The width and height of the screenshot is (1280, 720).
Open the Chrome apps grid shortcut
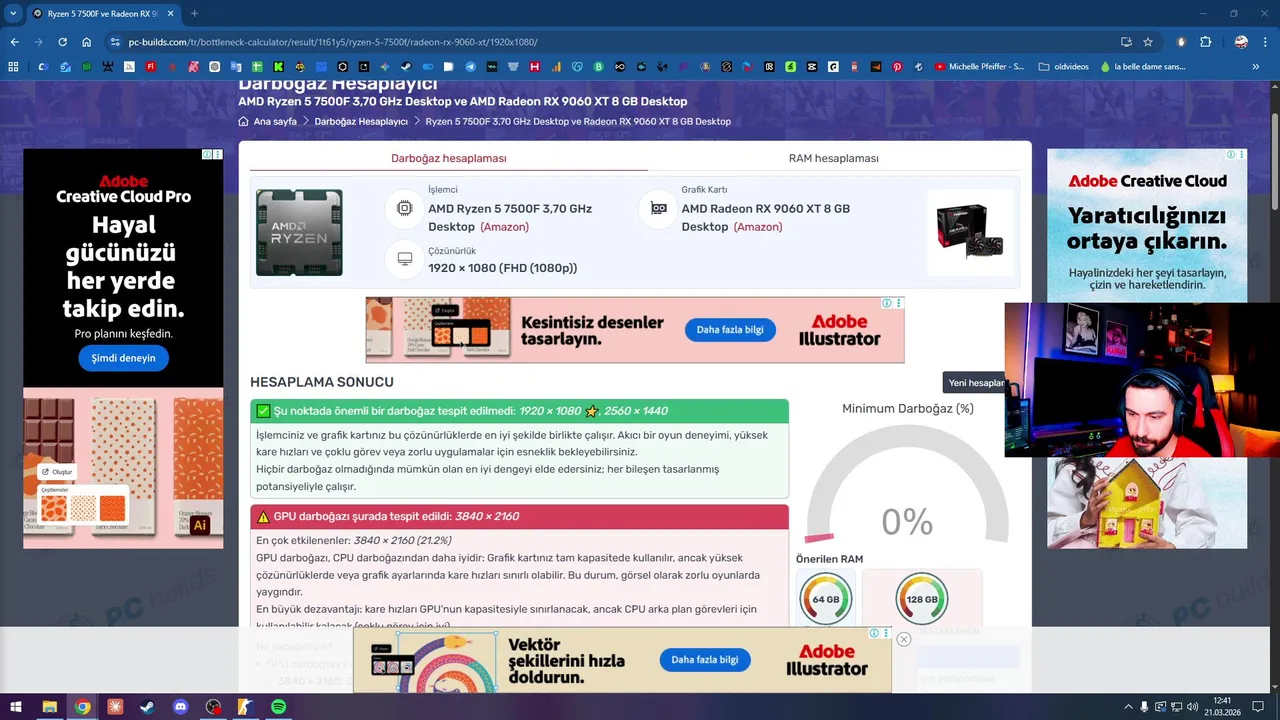coord(13,67)
